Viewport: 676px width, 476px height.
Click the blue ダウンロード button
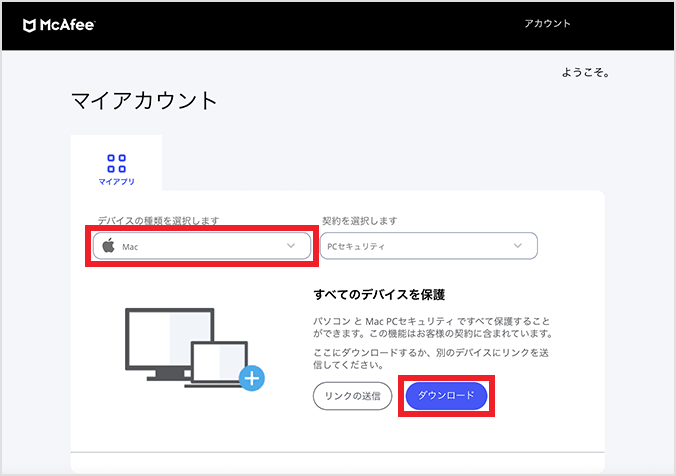446,395
